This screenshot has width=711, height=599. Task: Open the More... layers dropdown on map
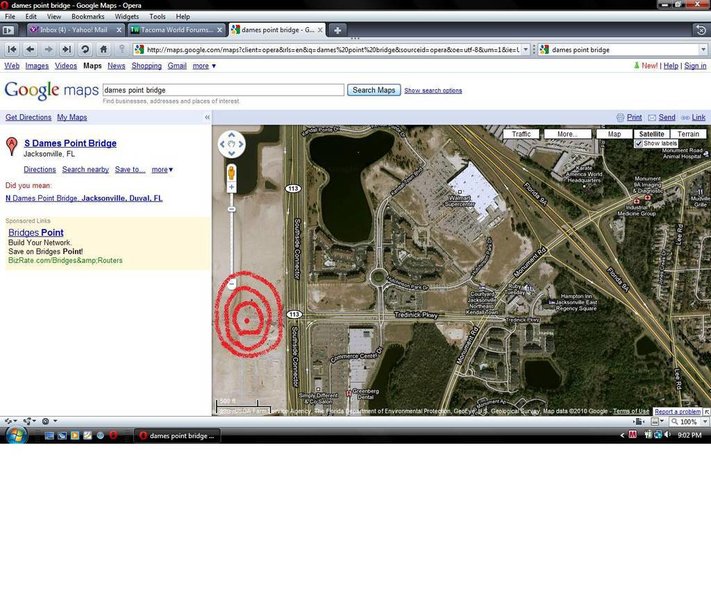[567, 134]
